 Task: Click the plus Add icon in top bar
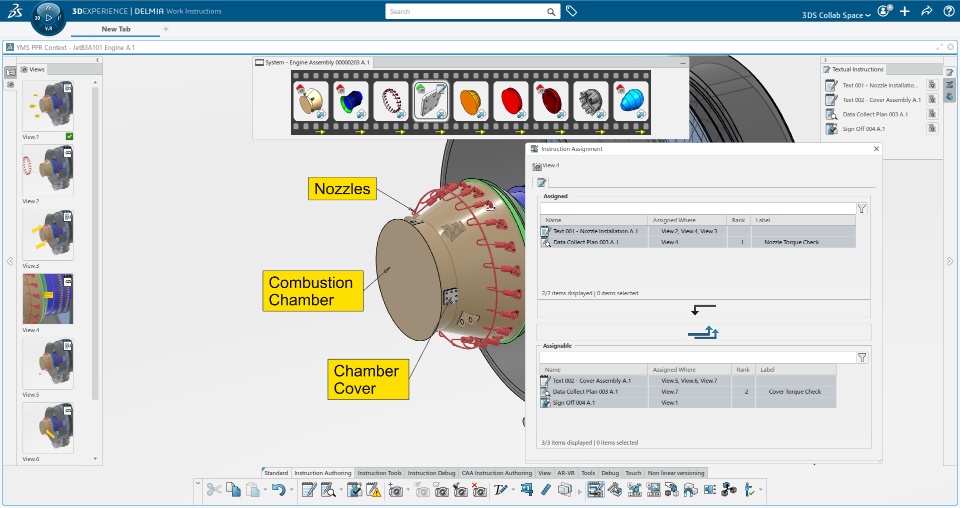[x=905, y=11]
